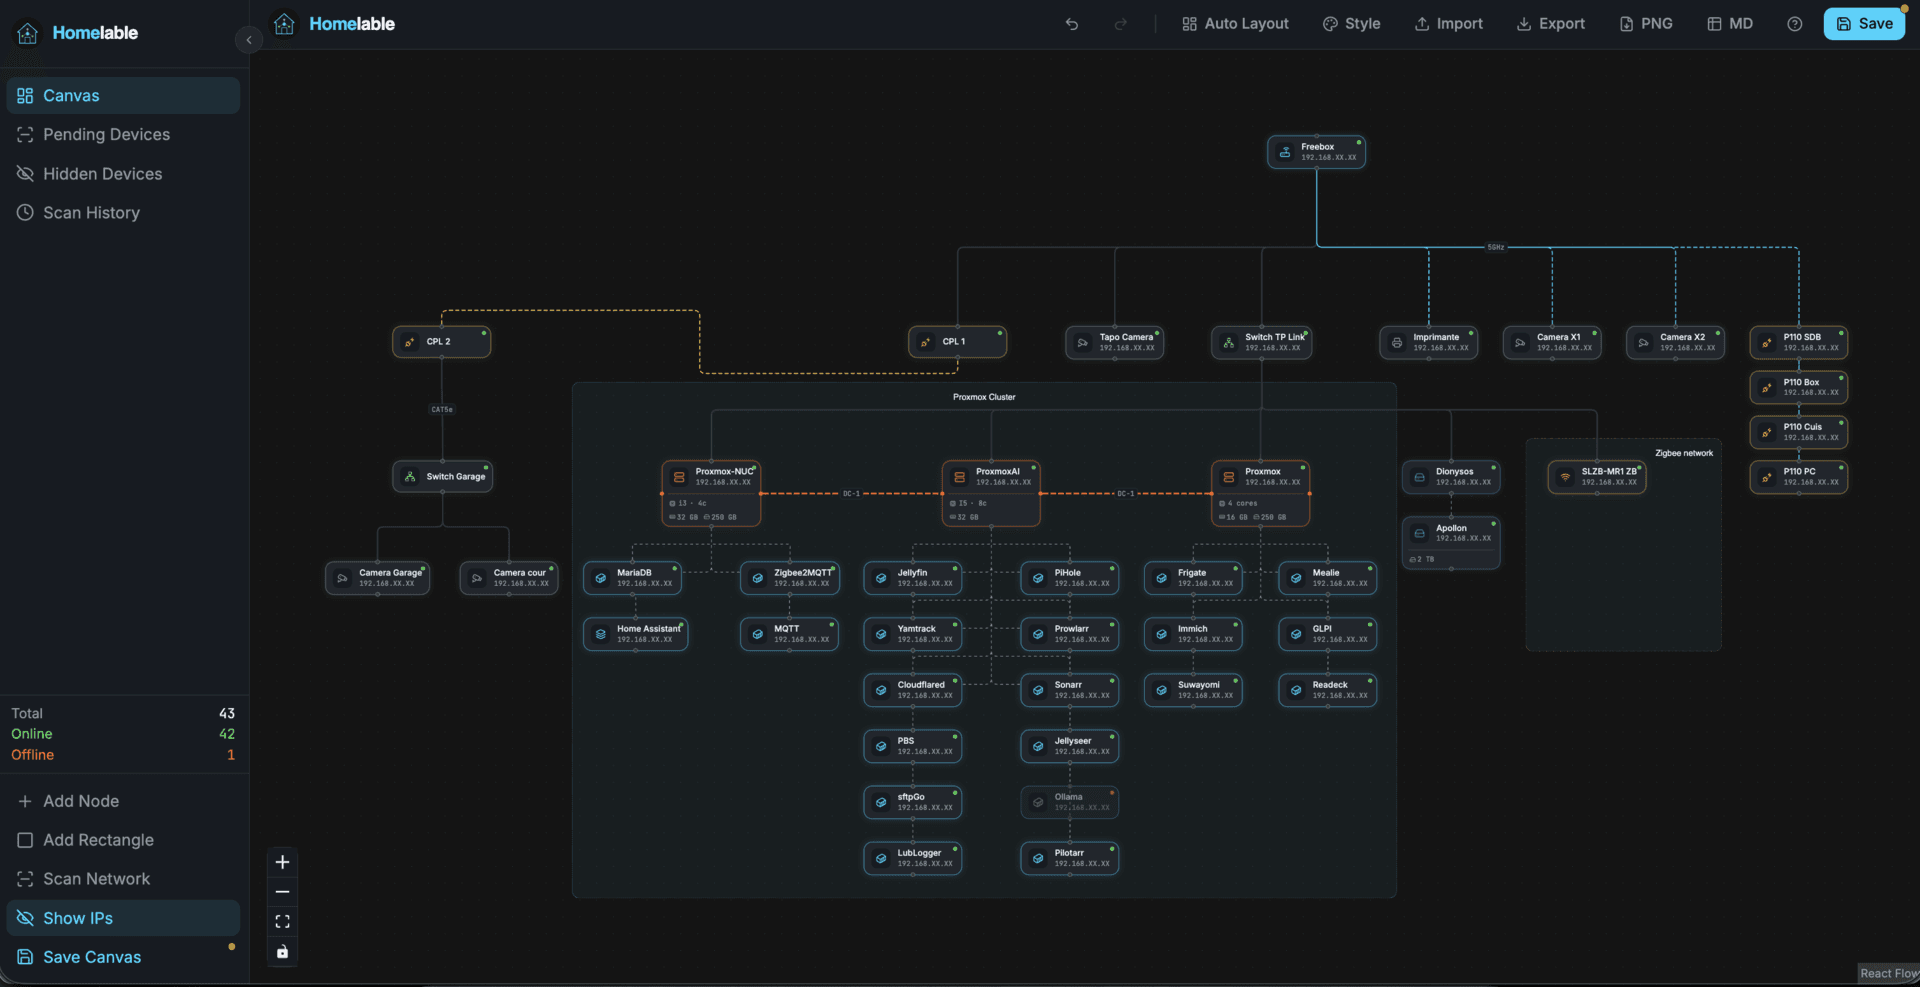Screen dimensions: 1920x987
Task: Collapse the left sidebar with the chevron
Action: click(248, 39)
